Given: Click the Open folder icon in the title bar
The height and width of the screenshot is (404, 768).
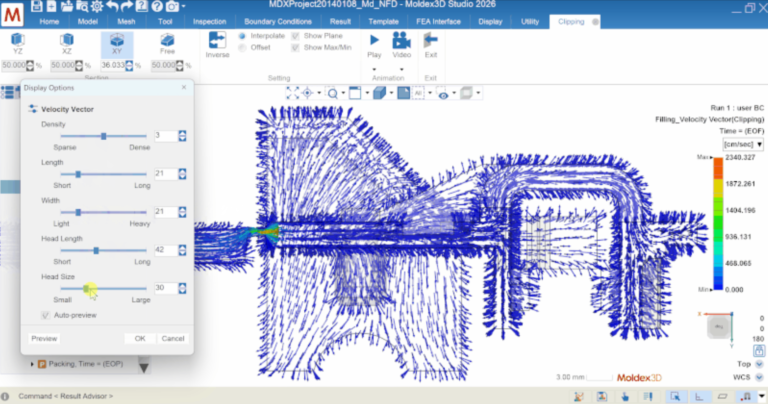Looking at the screenshot, I should tap(67, 6).
